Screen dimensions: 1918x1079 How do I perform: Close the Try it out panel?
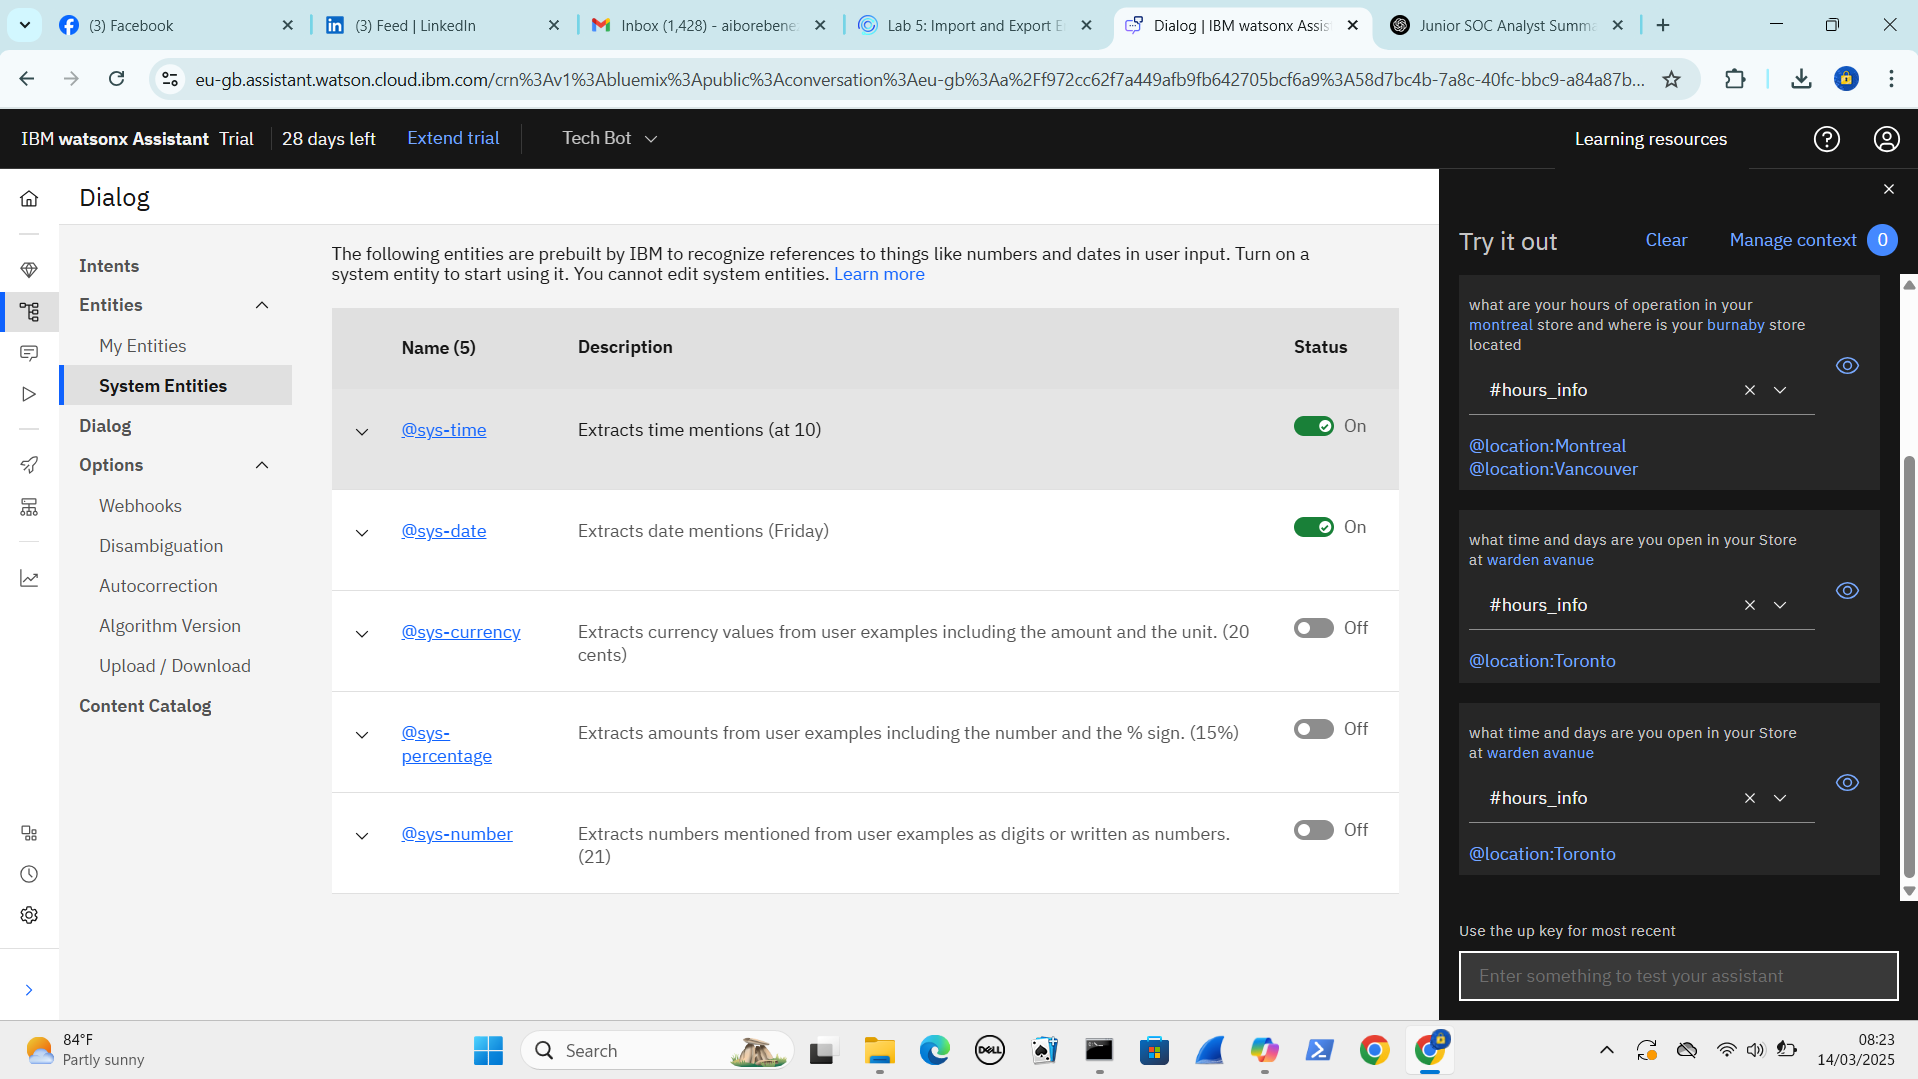point(1888,189)
